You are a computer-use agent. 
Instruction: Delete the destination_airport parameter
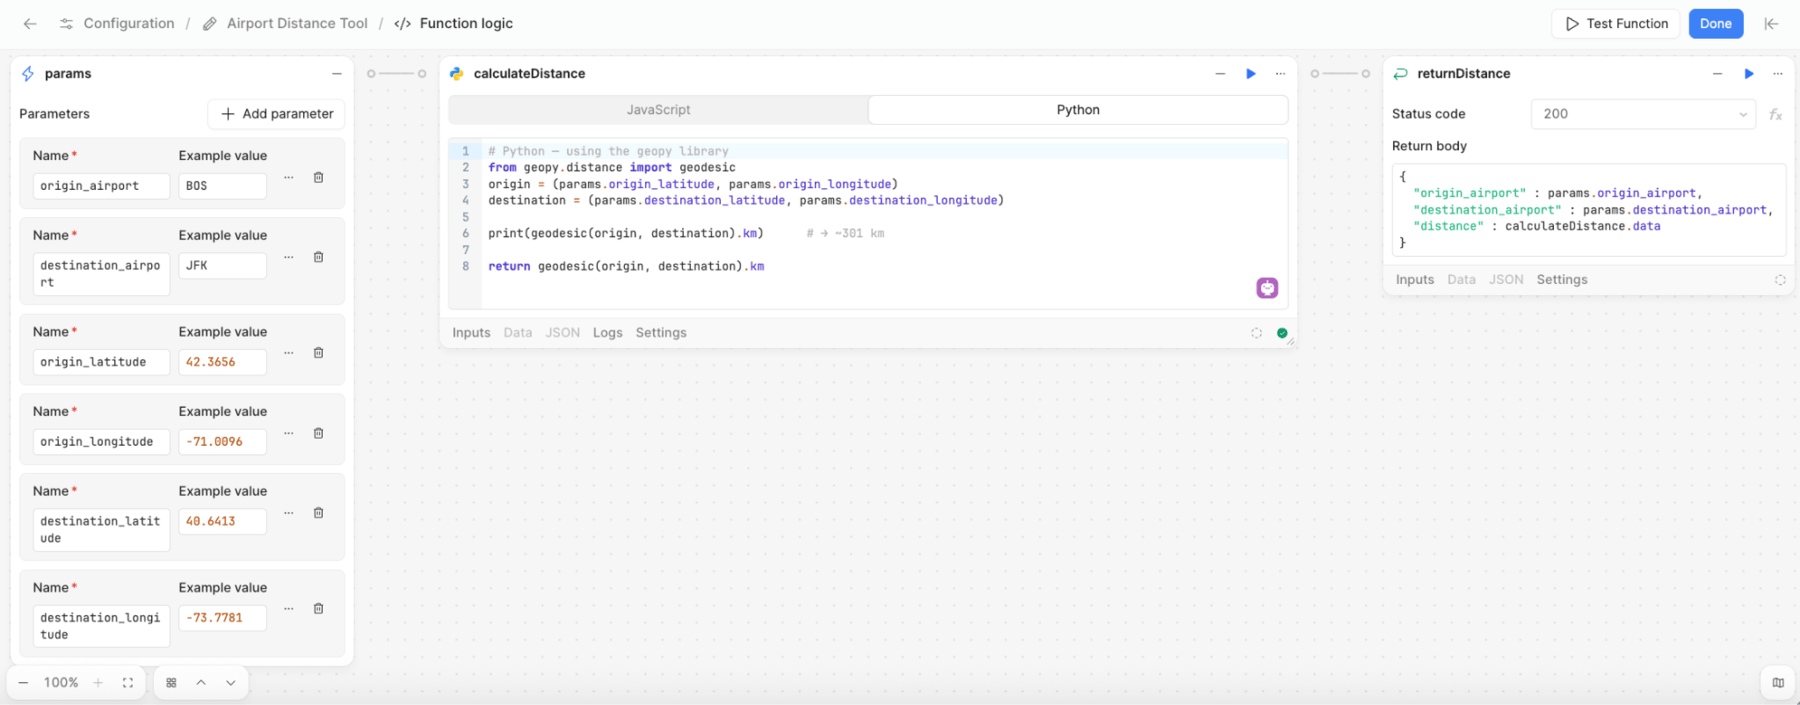point(318,257)
